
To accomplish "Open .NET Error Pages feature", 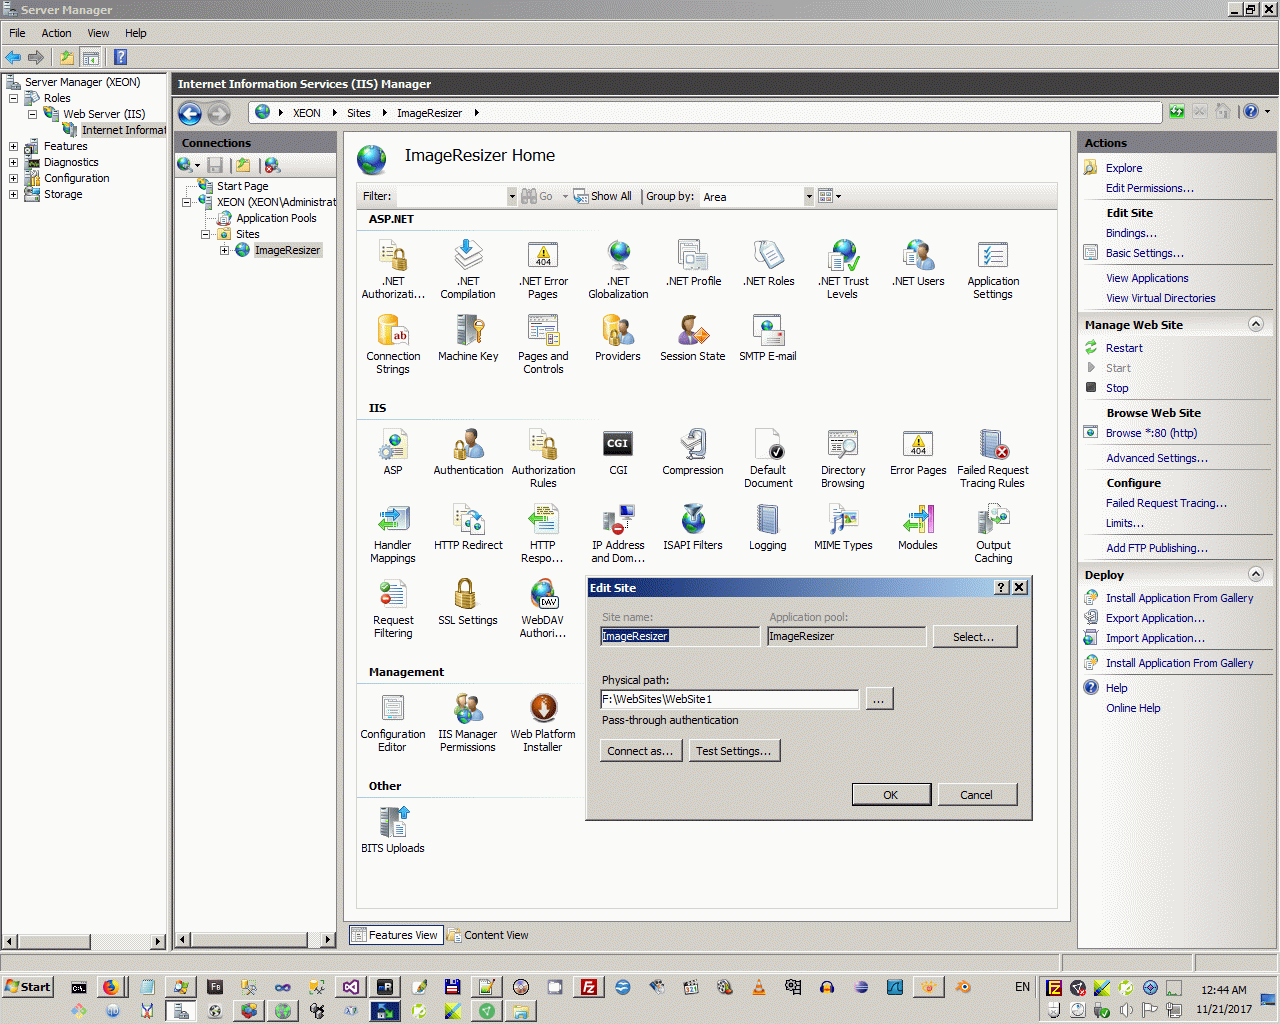I will (x=543, y=269).
